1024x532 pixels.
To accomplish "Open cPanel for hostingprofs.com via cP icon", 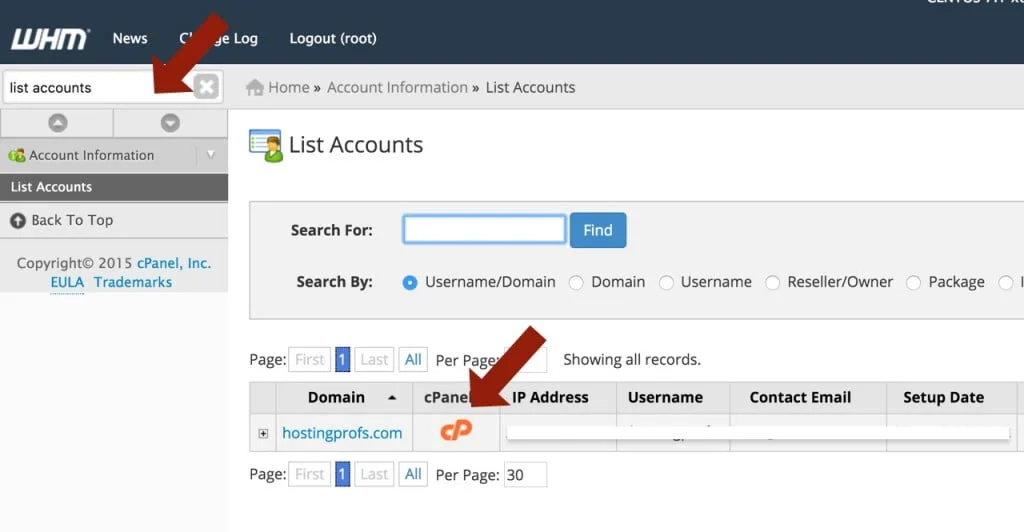I will [x=456, y=430].
